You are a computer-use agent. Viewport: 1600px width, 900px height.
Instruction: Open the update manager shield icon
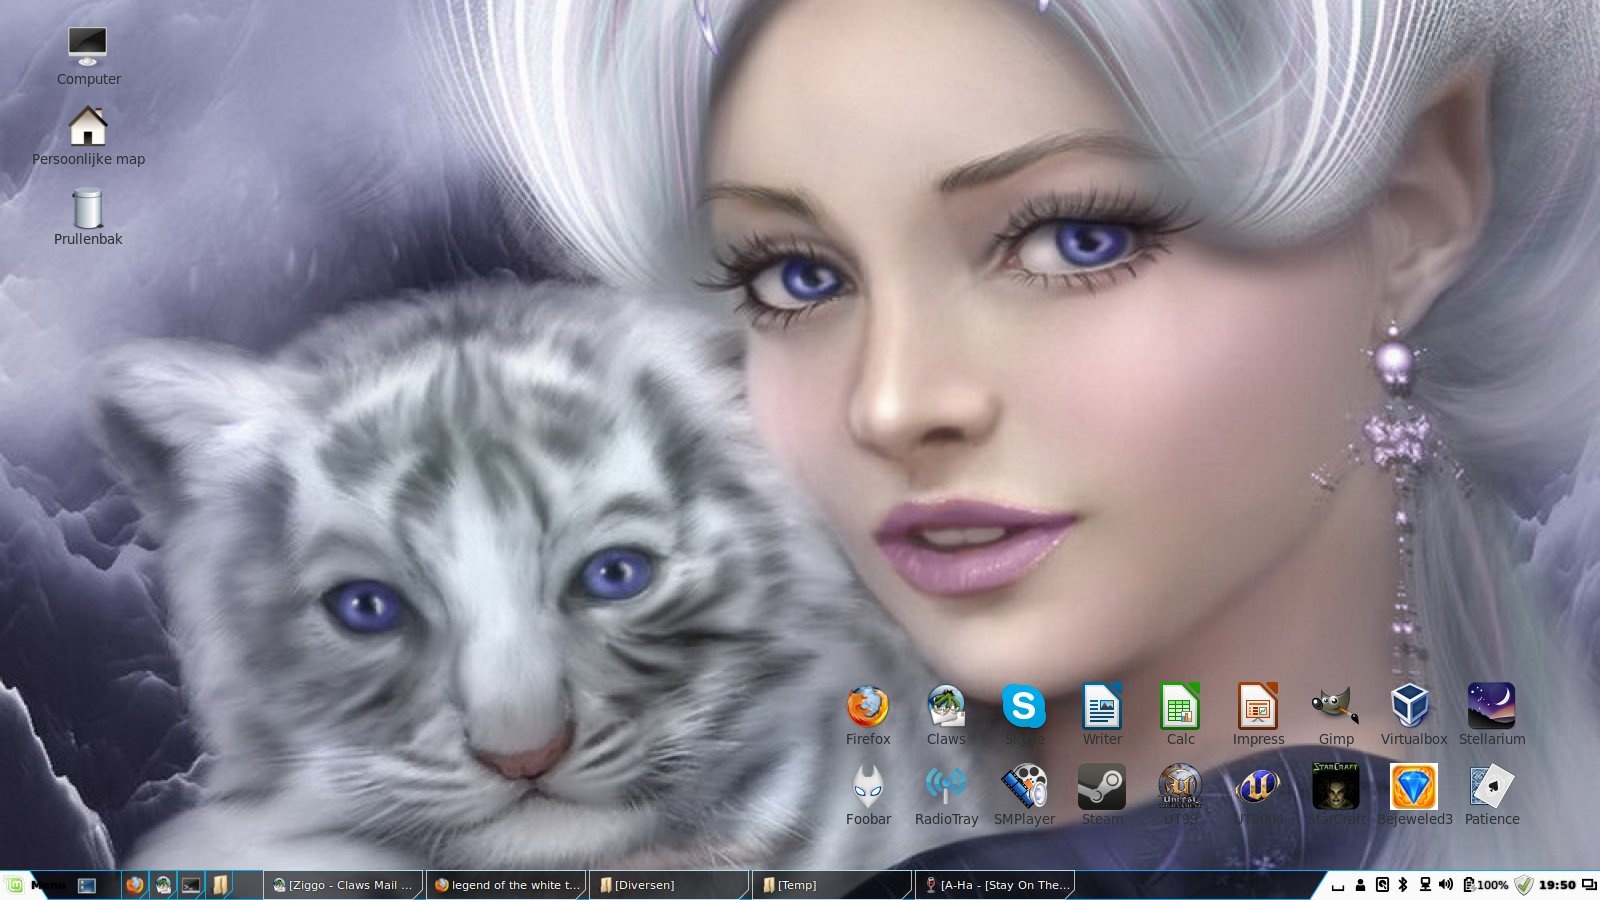[x=1524, y=885]
